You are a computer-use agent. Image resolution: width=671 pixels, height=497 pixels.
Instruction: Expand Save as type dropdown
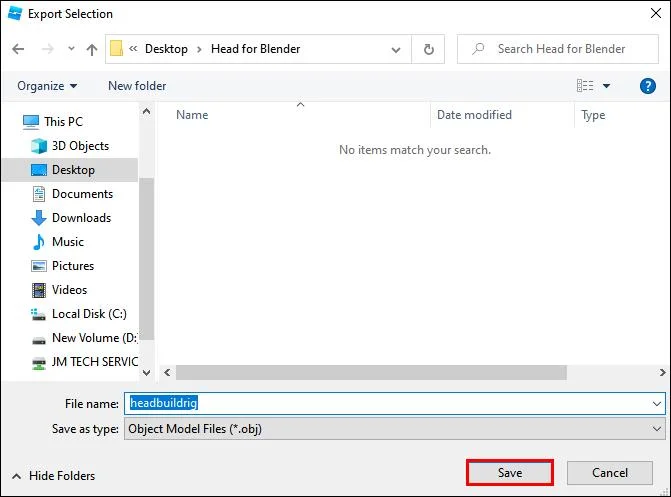tap(656, 429)
